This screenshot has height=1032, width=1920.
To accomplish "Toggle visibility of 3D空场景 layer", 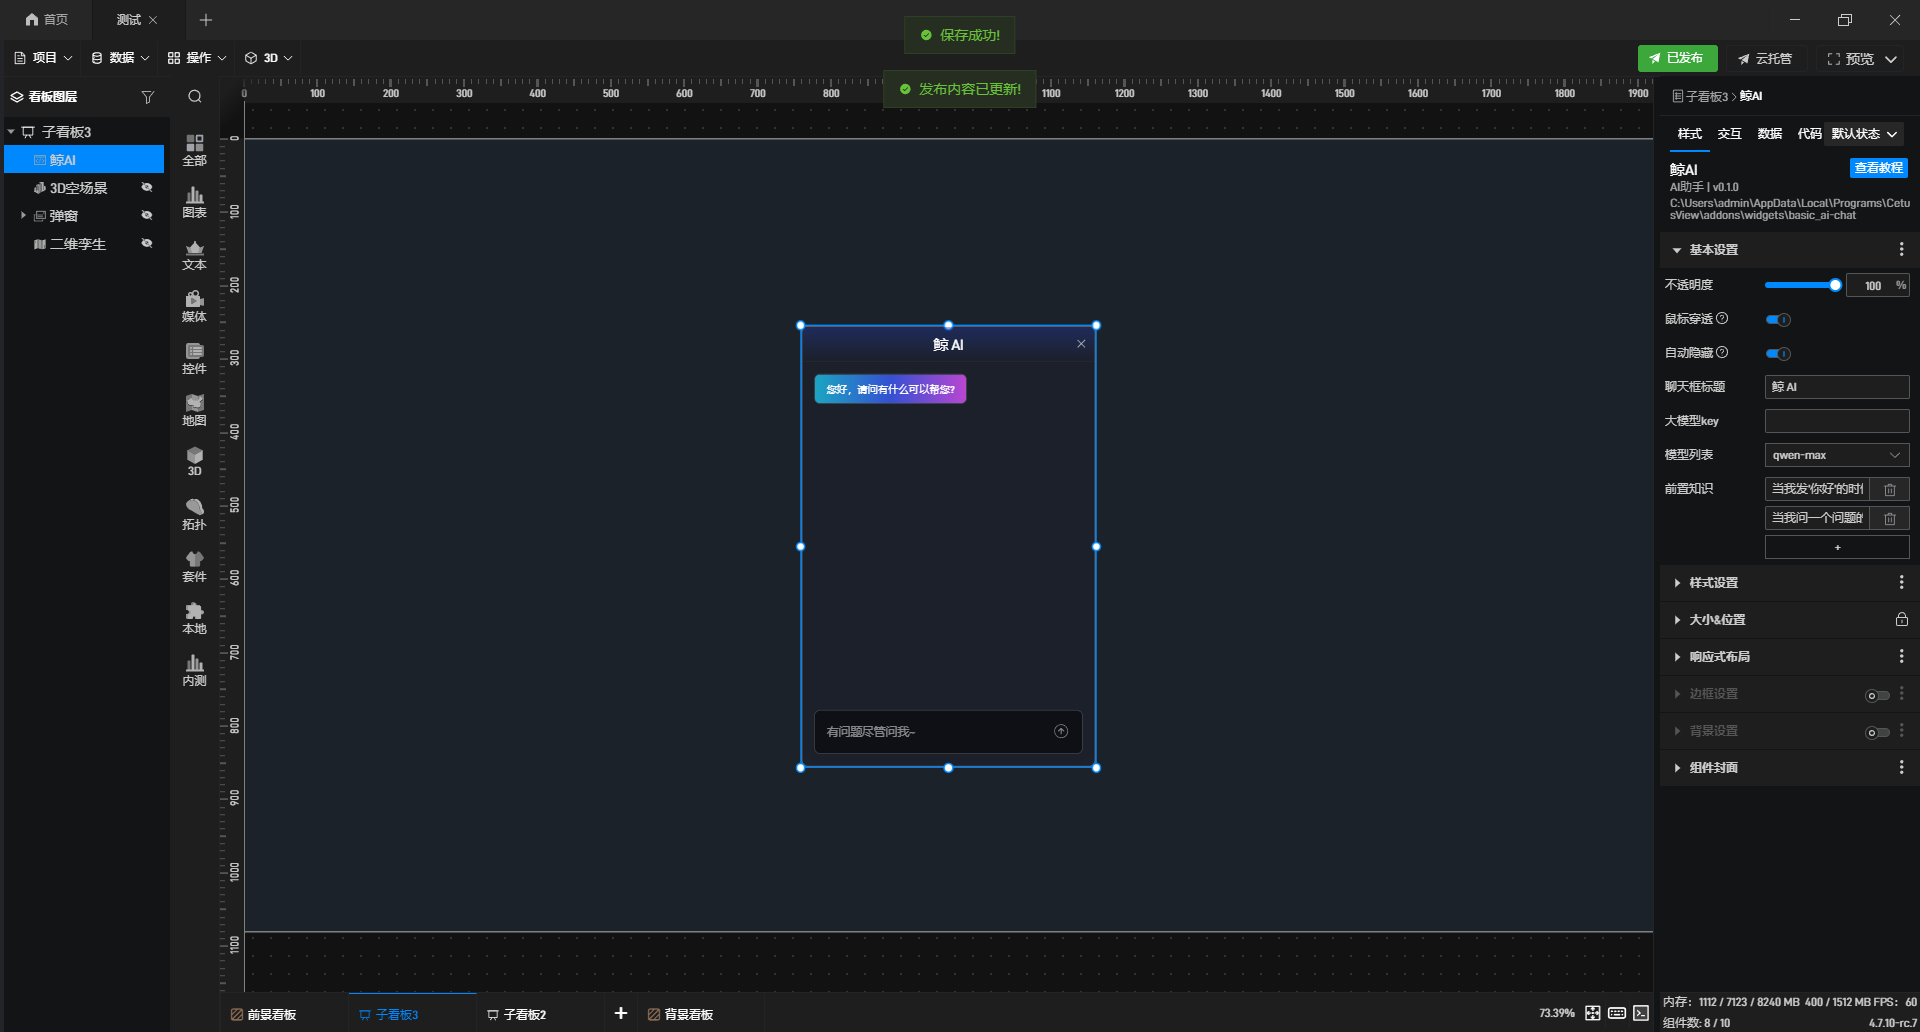I will 147,188.
